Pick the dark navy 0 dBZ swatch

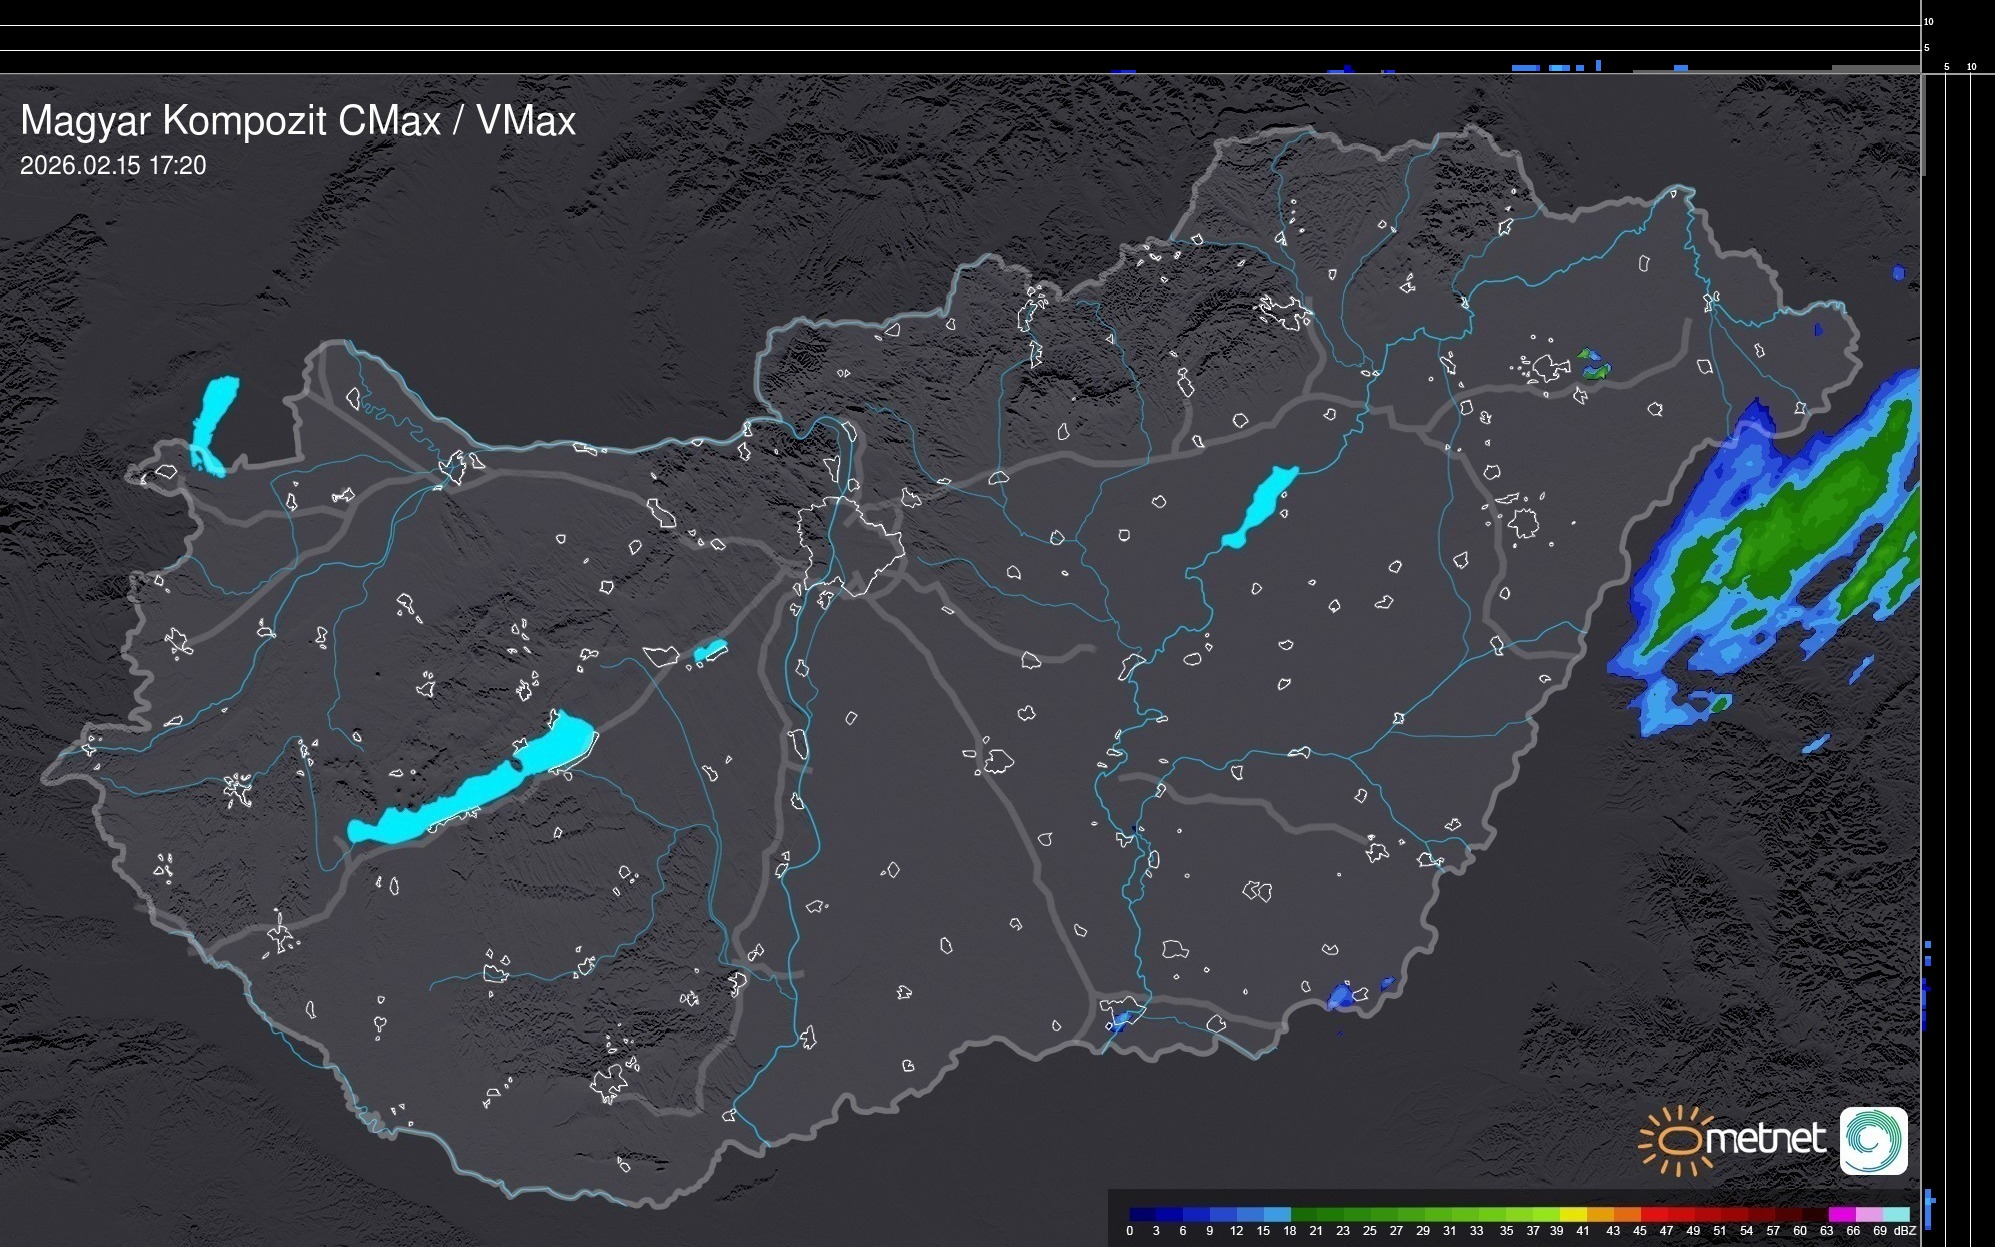[1143, 1214]
